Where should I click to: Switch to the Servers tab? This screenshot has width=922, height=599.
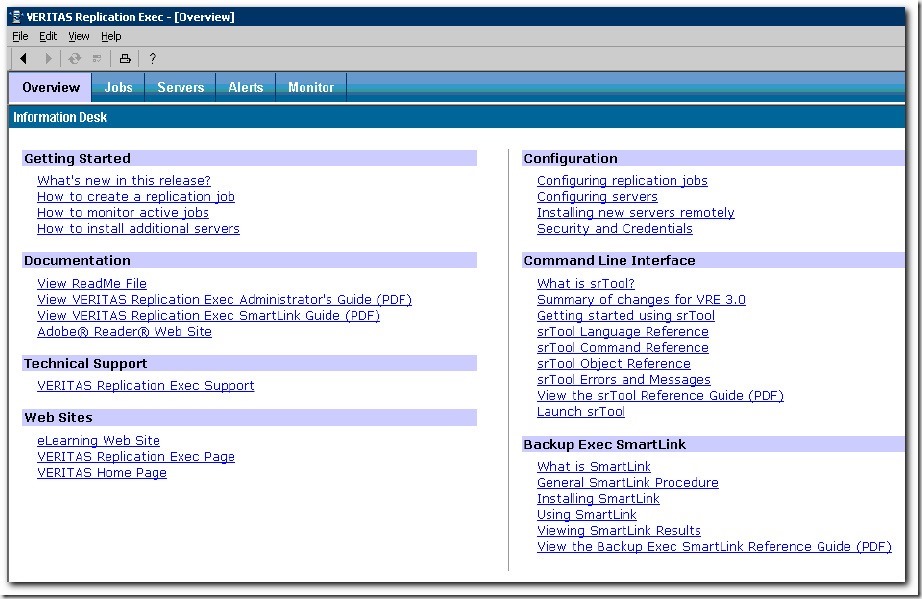pos(181,88)
